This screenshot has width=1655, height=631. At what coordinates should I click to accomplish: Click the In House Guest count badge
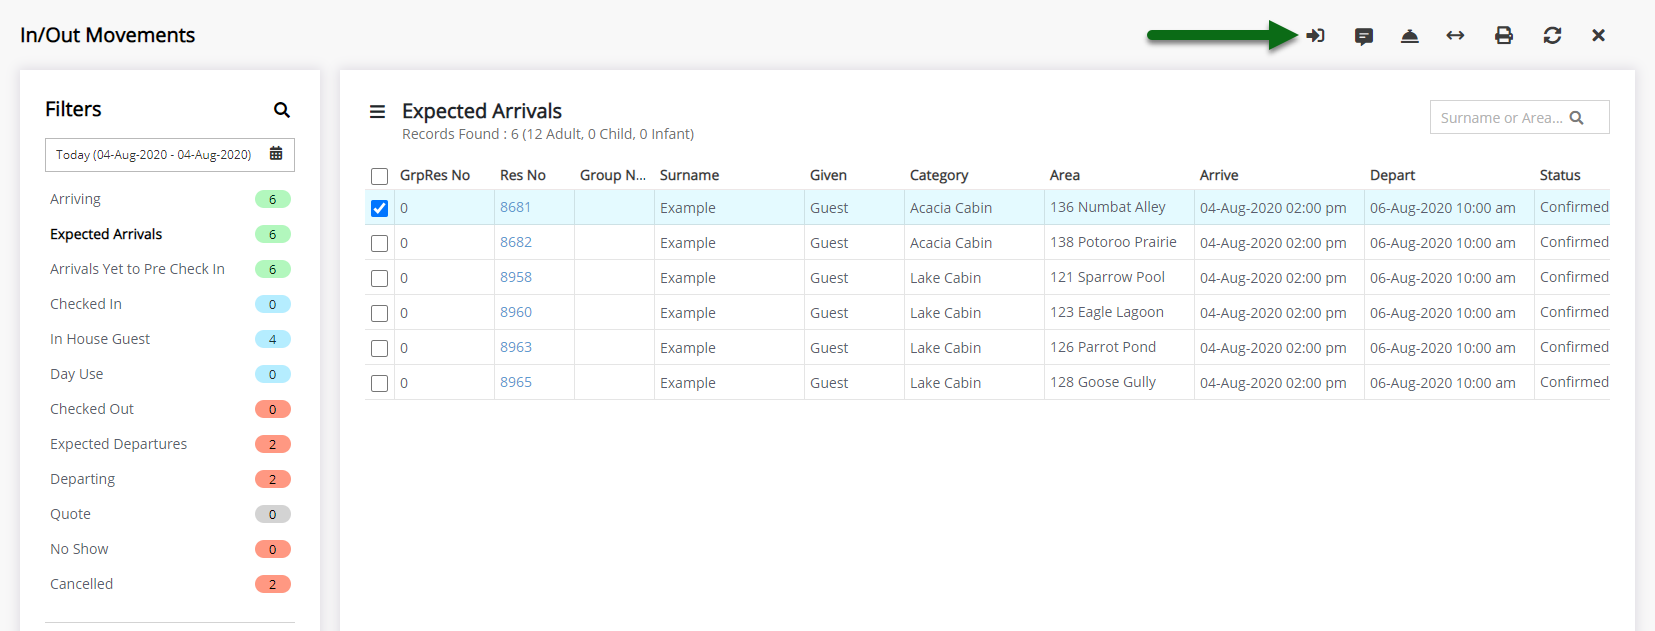pyautogui.click(x=273, y=339)
